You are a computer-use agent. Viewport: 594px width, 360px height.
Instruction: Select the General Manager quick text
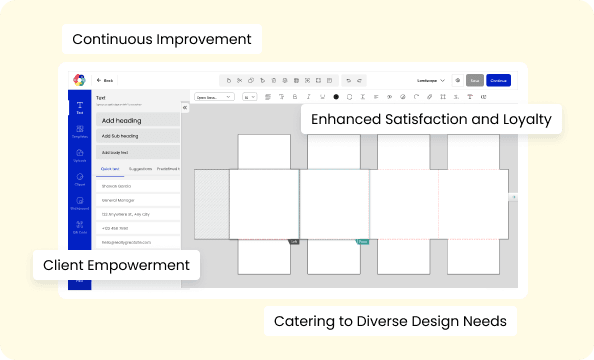(x=138, y=200)
